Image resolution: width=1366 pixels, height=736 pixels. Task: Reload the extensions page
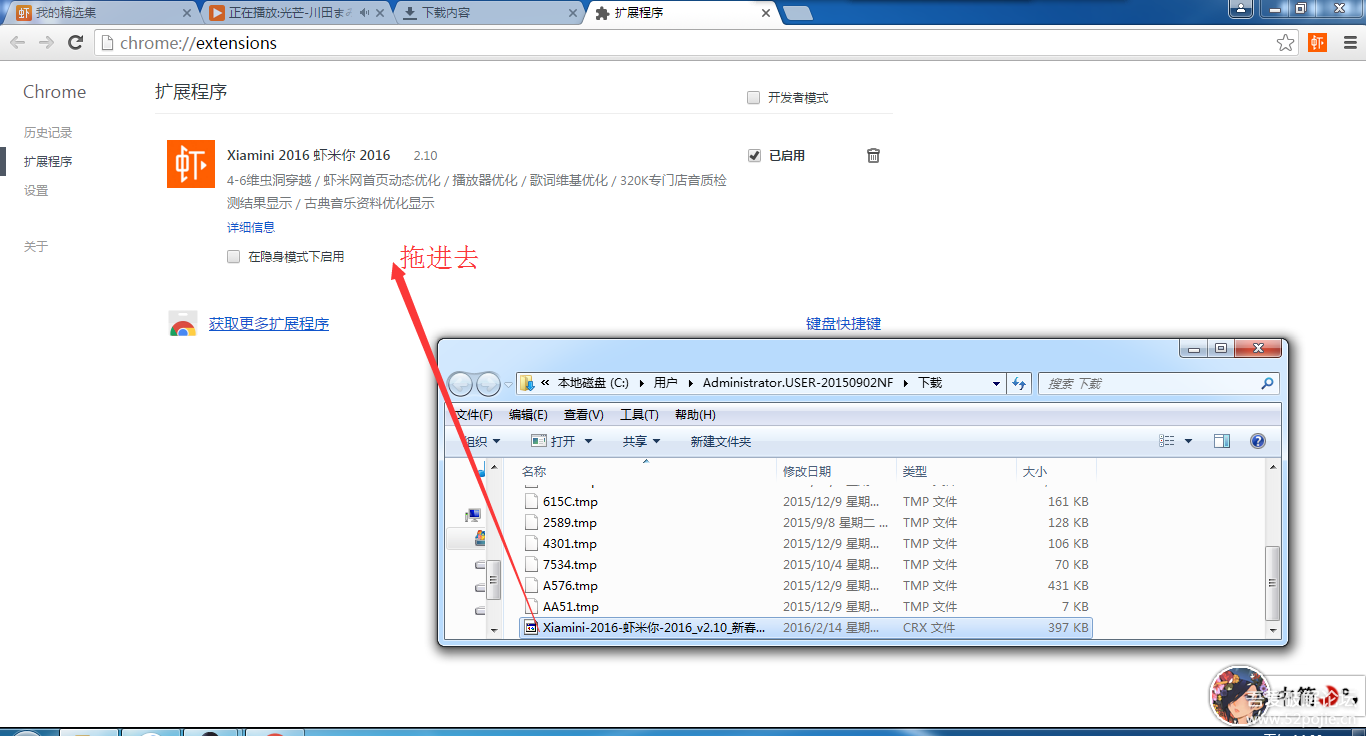75,43
